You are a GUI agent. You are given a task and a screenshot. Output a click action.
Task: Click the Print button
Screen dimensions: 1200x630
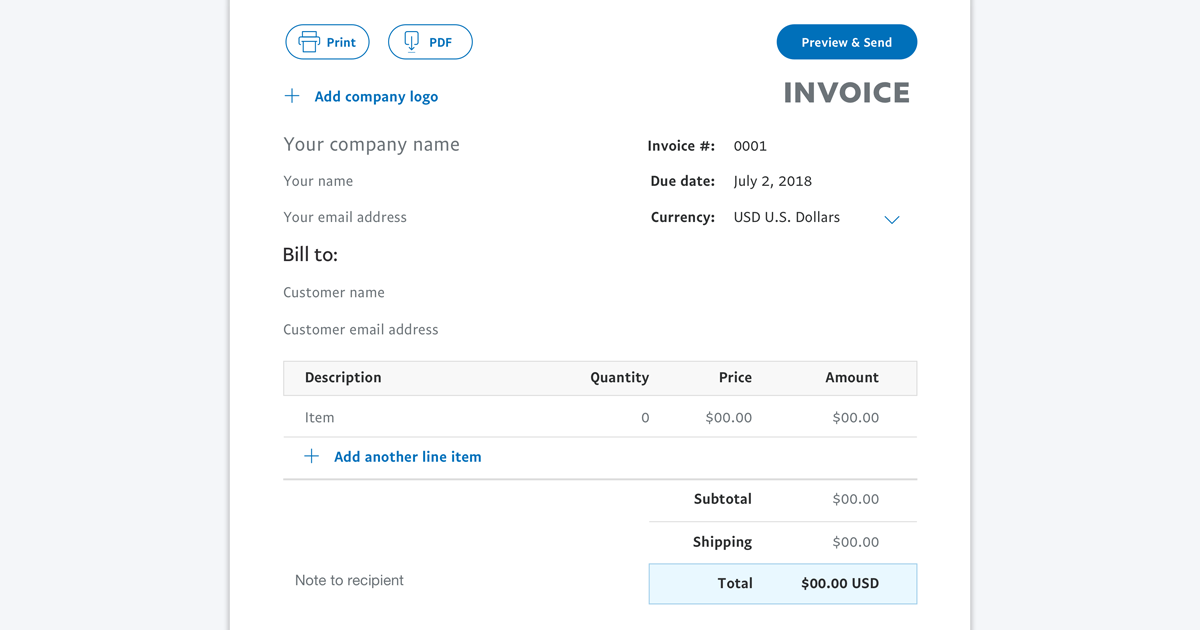point(327,41)
